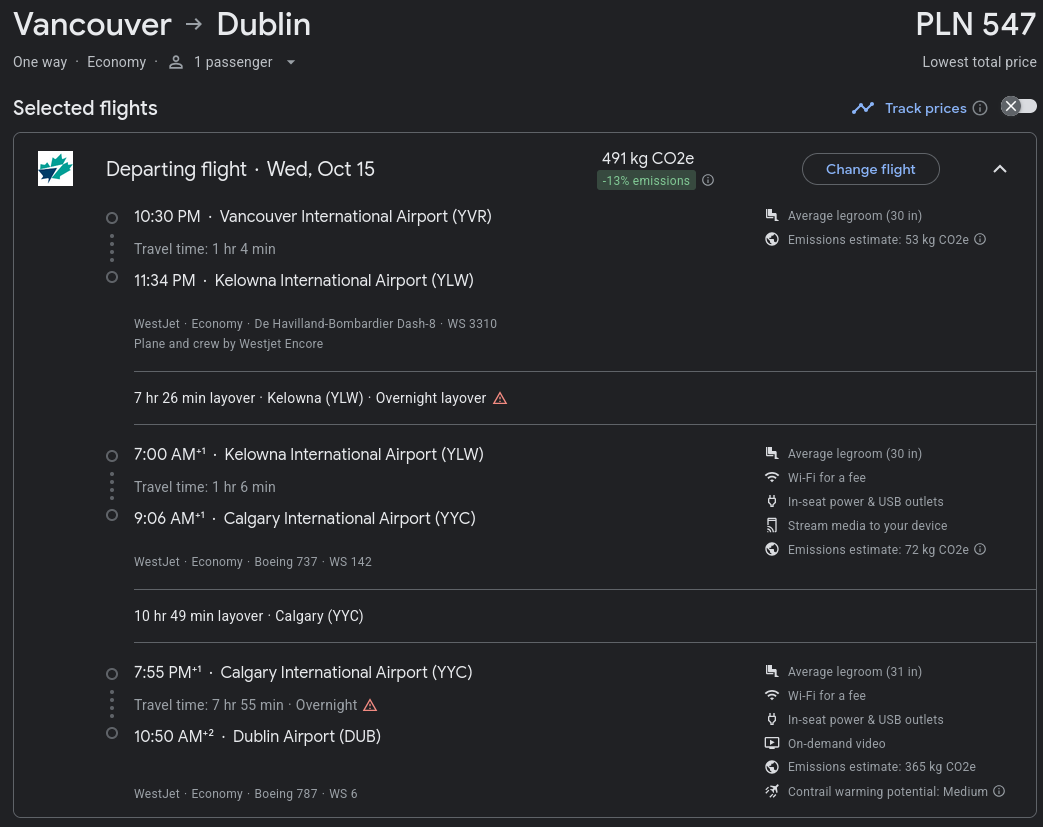This screenshot has width=1043, height=827.
Task: Click the Track prices link text
Action: (925, 108)
